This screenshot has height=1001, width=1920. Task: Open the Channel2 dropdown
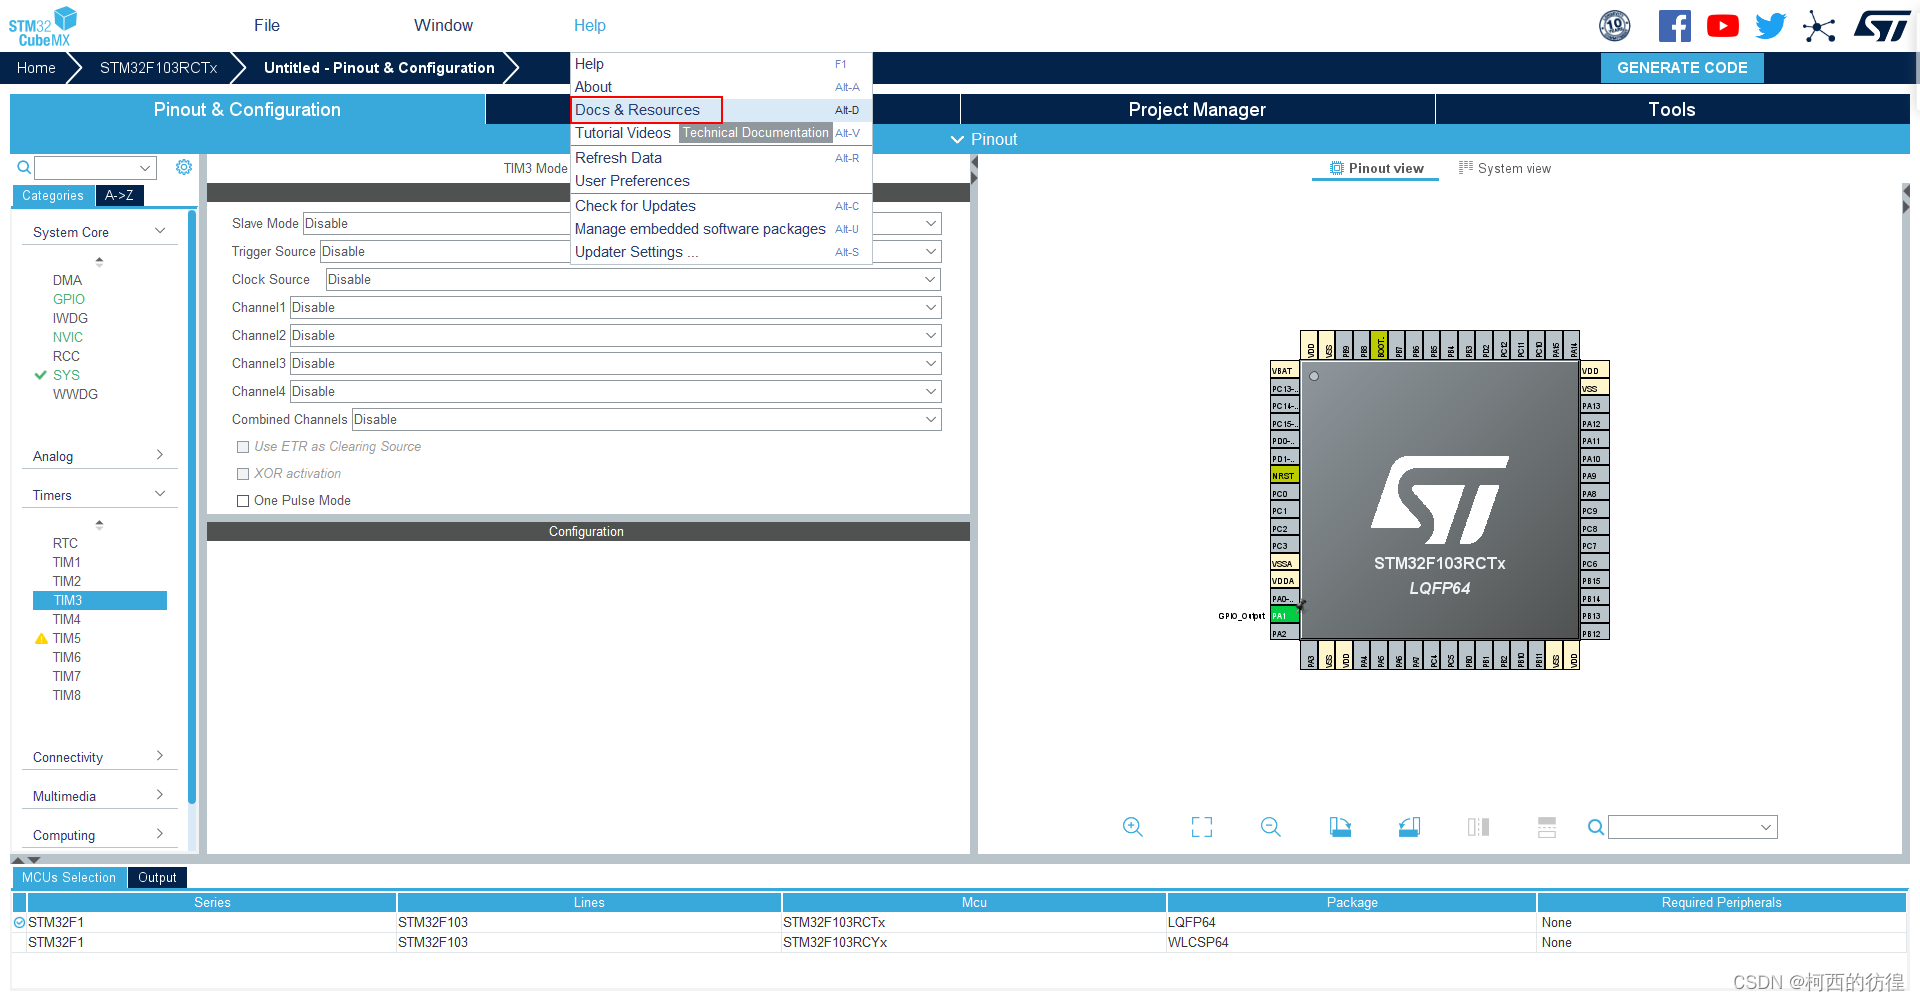pyautogui.click(x=615, y=335)
